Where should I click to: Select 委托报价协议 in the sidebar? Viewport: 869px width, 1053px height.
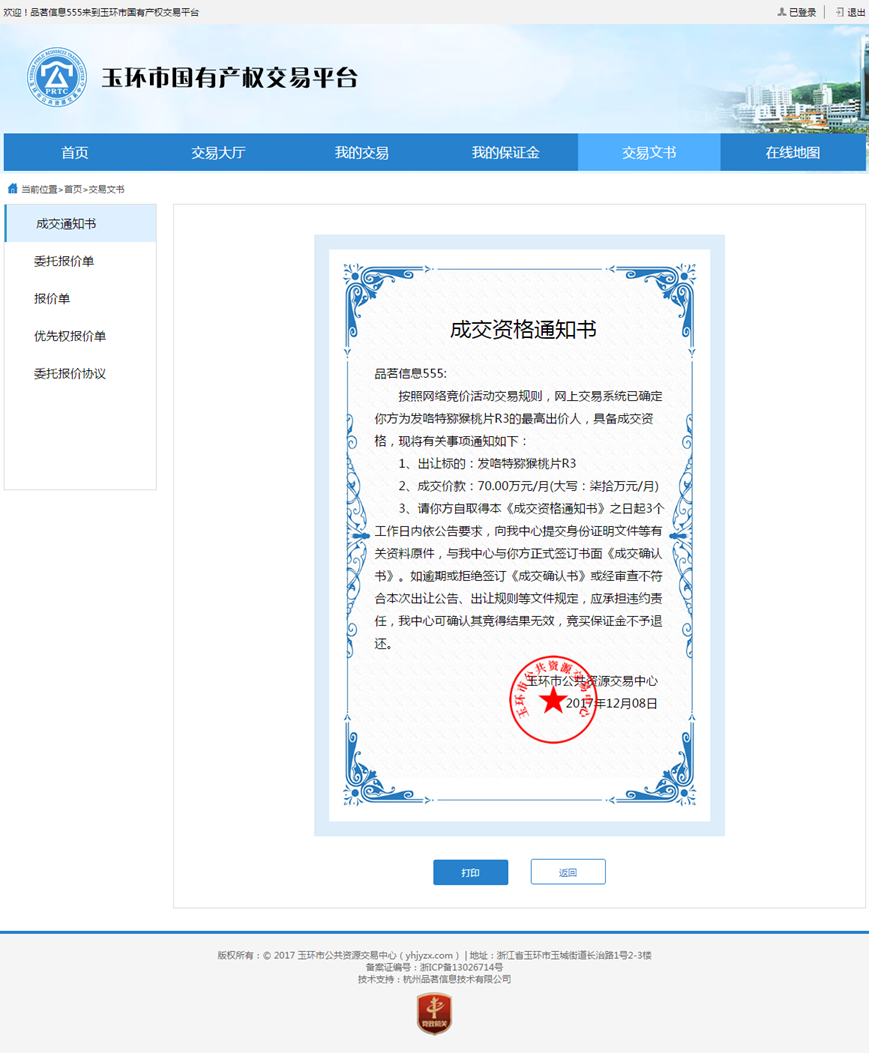(70, 373)
